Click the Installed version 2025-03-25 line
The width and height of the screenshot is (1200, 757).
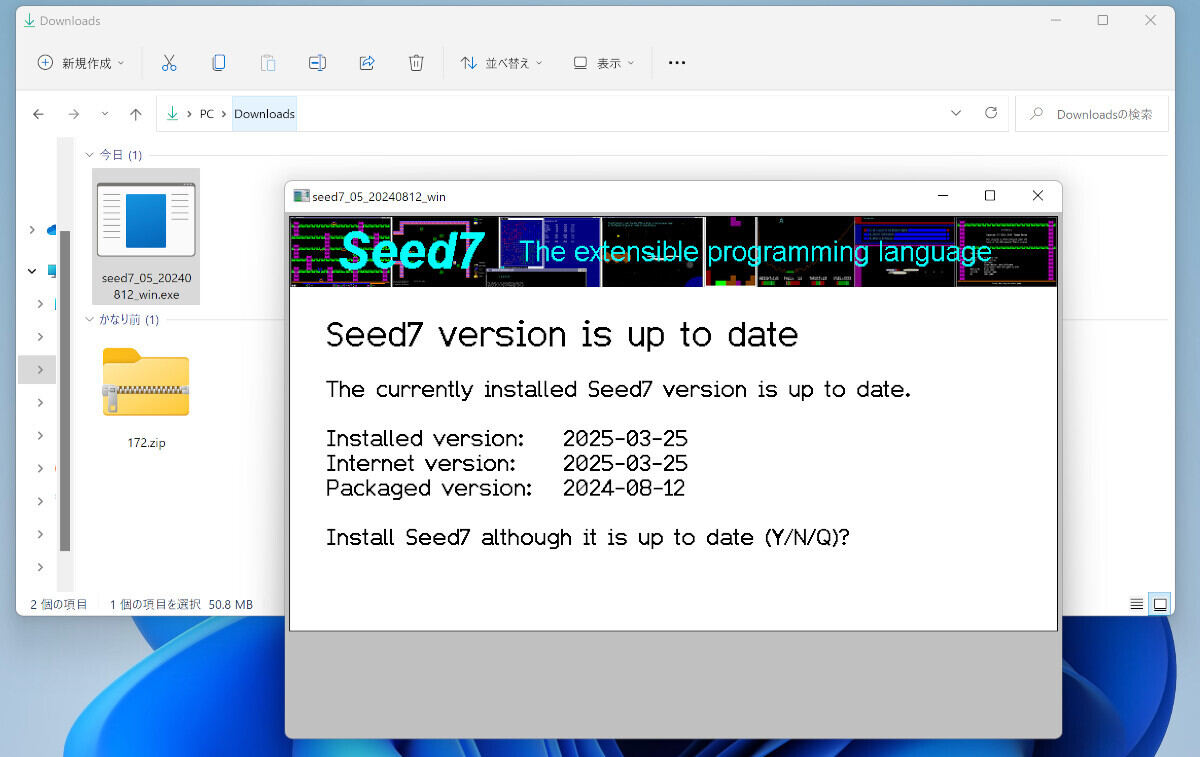coord(507,439)
